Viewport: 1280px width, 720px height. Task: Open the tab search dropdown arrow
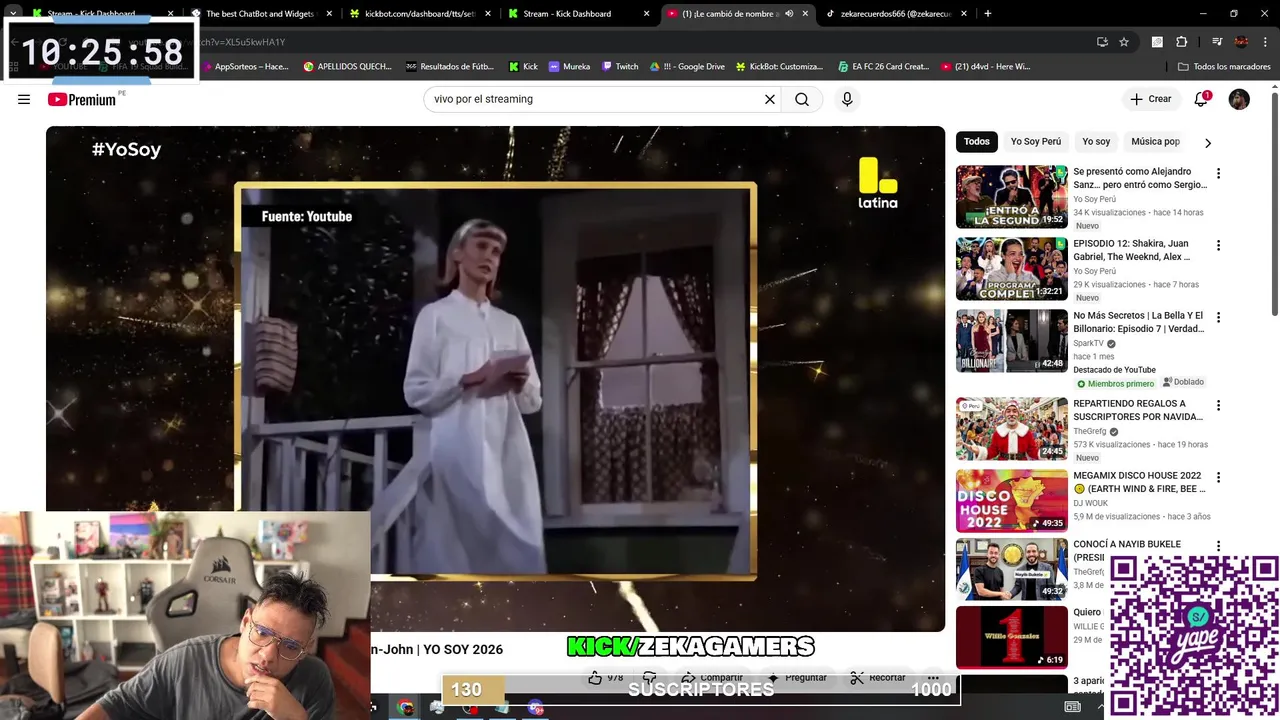(x=12, y=14)
